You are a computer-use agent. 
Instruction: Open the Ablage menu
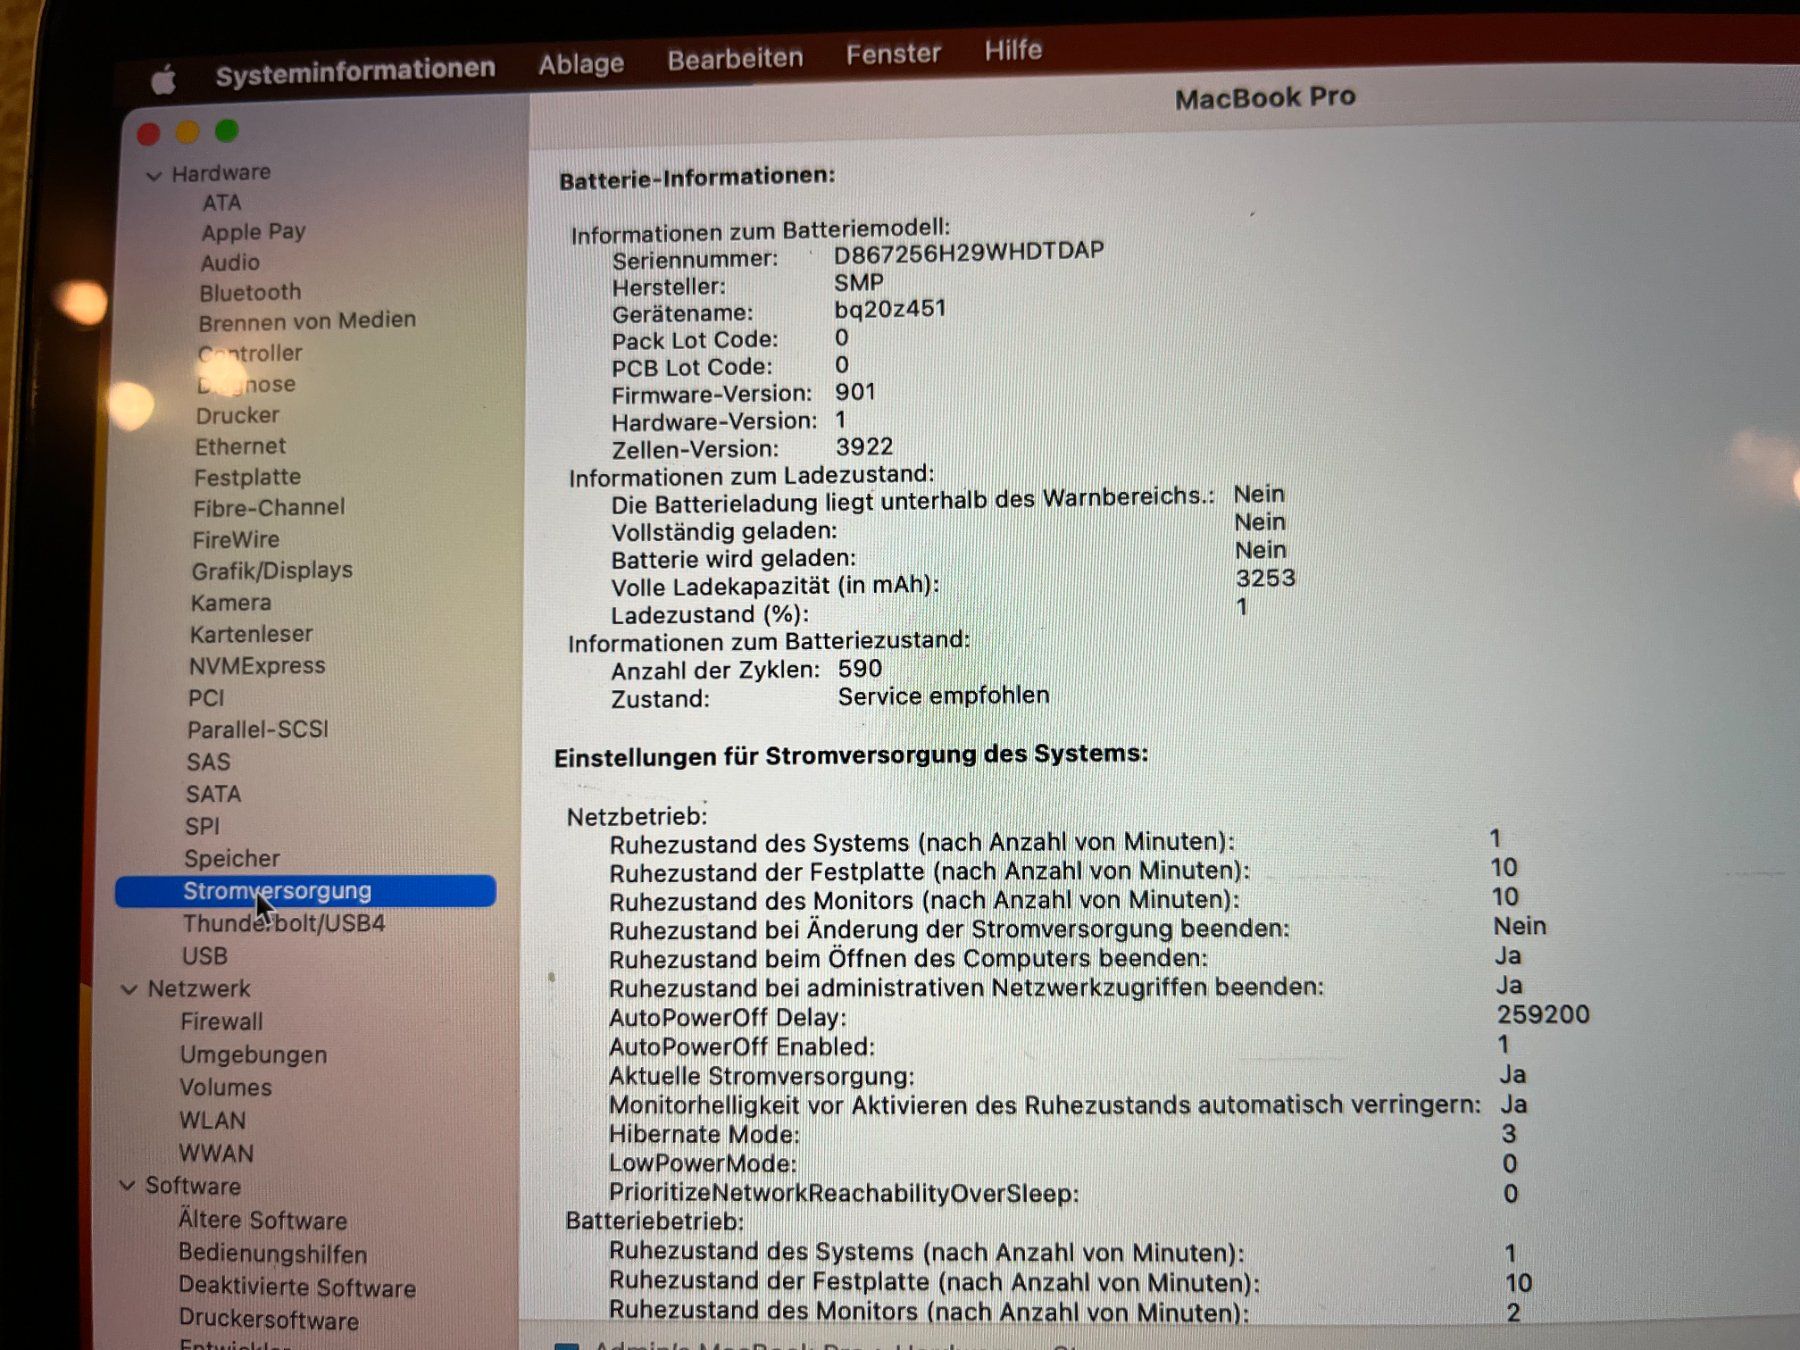(581, 64)
